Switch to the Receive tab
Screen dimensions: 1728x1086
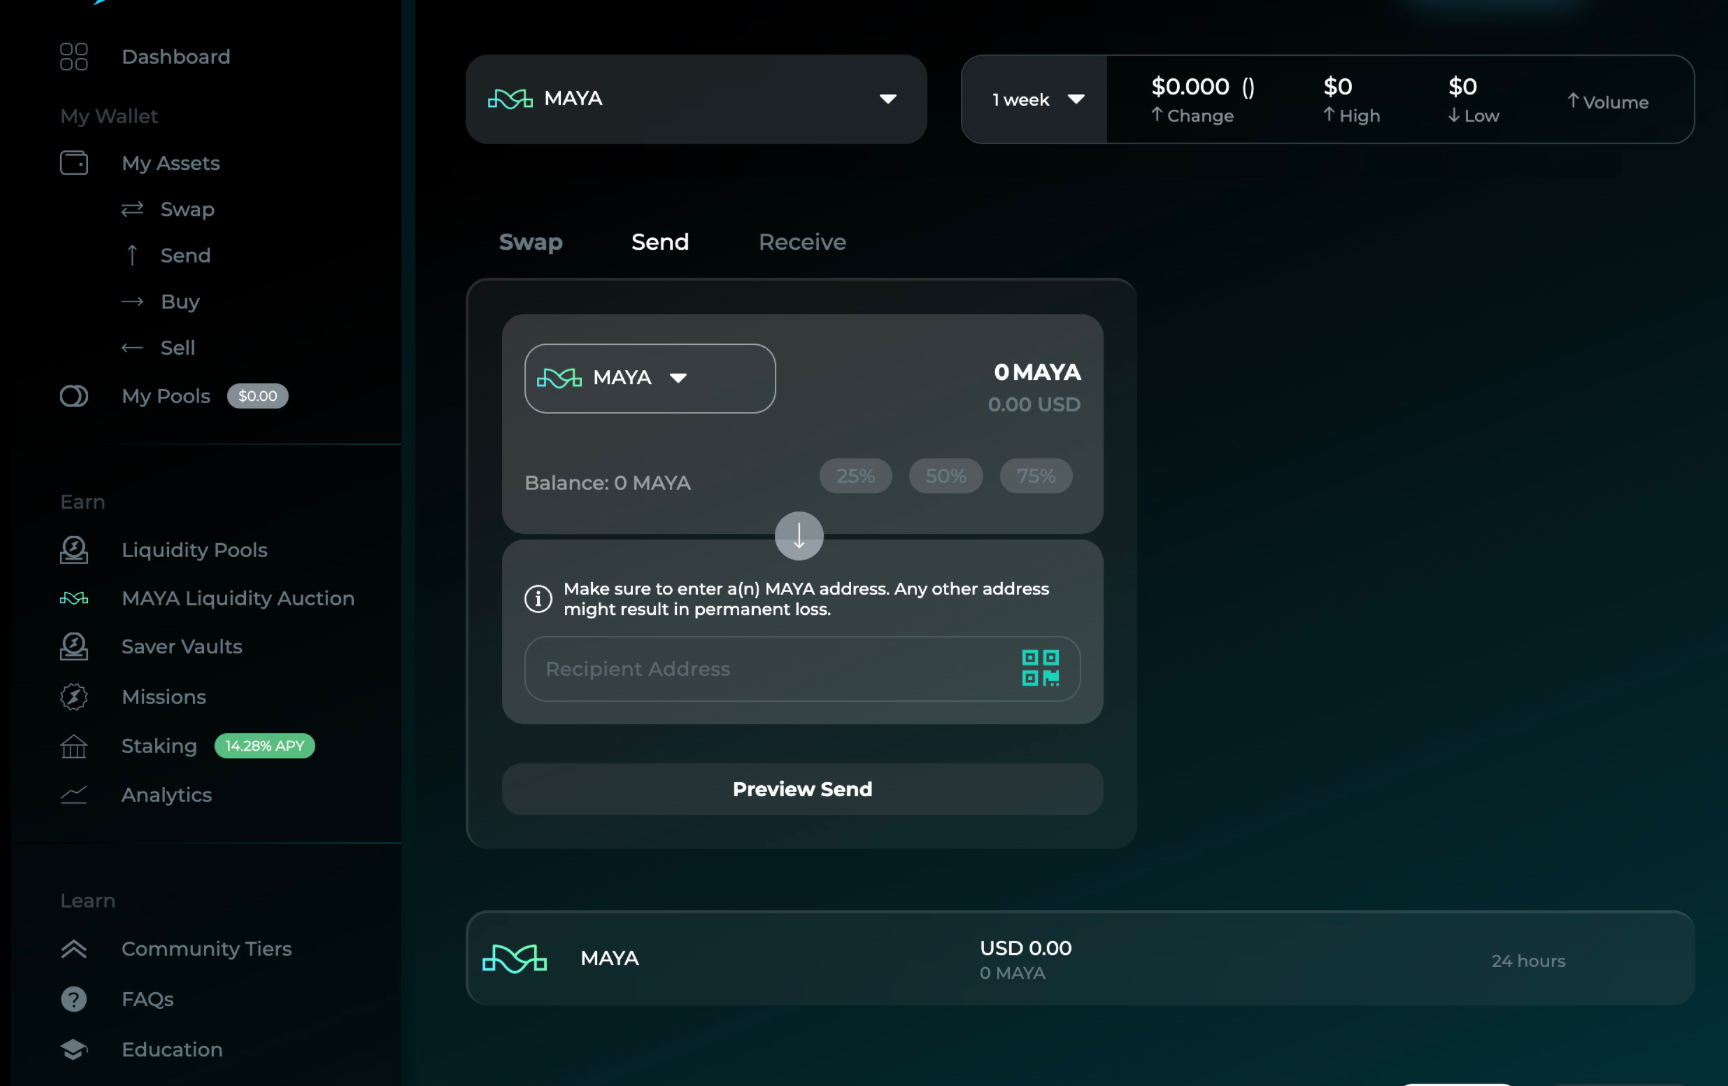pyautogui.click(x=802, y=242)
